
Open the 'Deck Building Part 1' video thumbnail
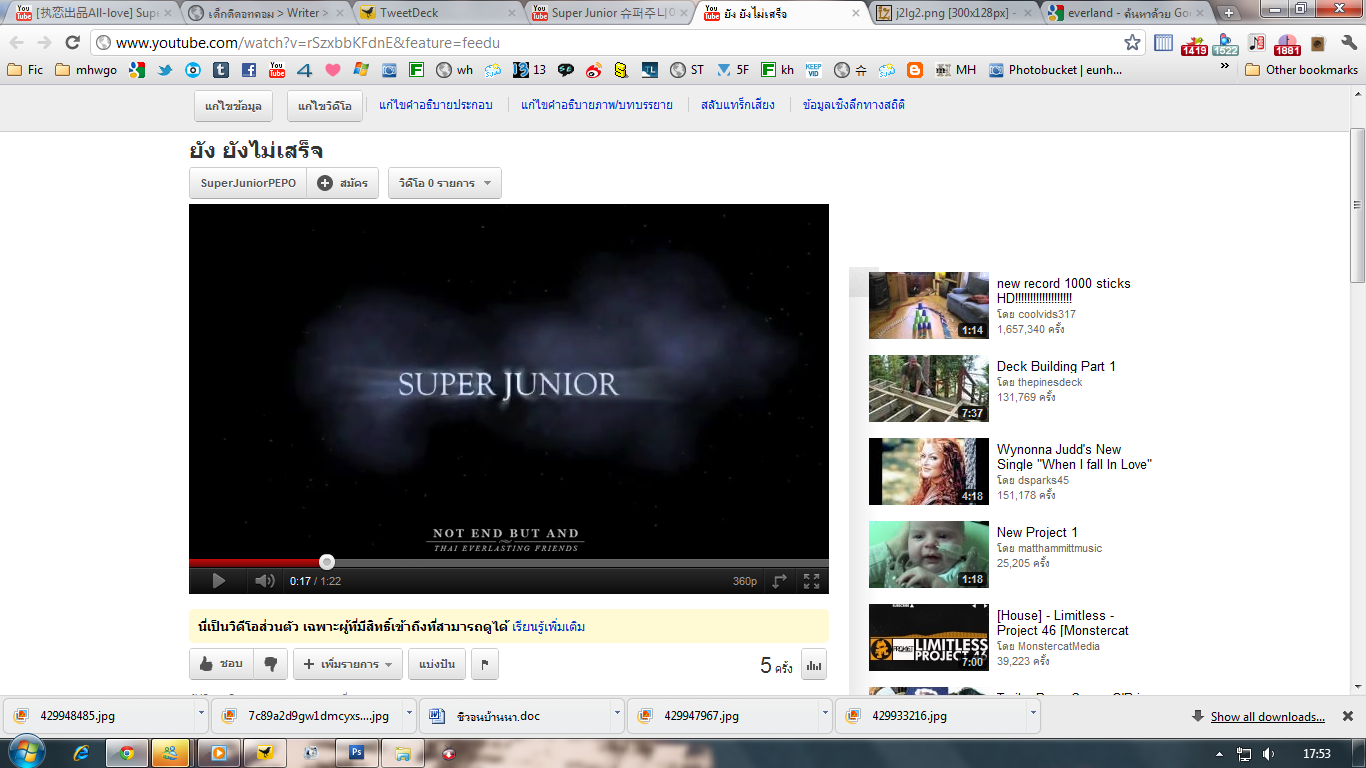[x=929, y=389]
